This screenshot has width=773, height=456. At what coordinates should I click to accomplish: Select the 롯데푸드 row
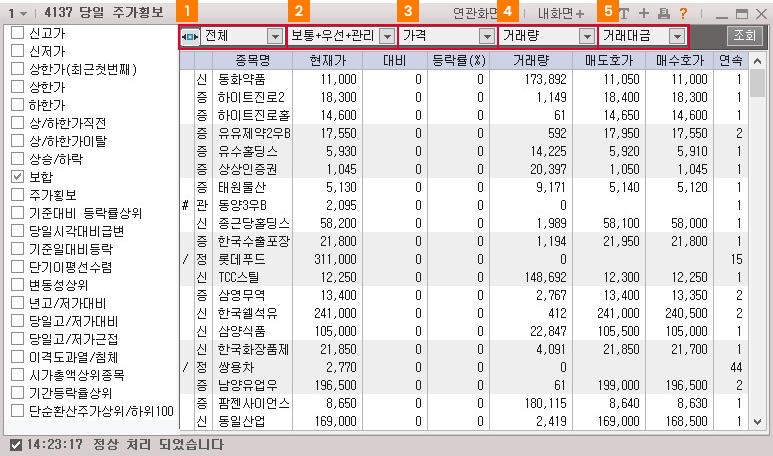coord(463,259)
